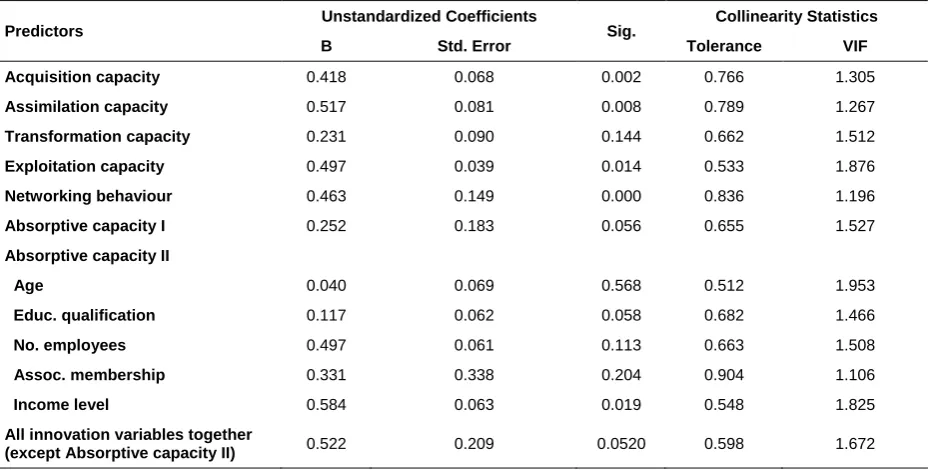Click the Absorptive capacity II heading

point(87,255)
